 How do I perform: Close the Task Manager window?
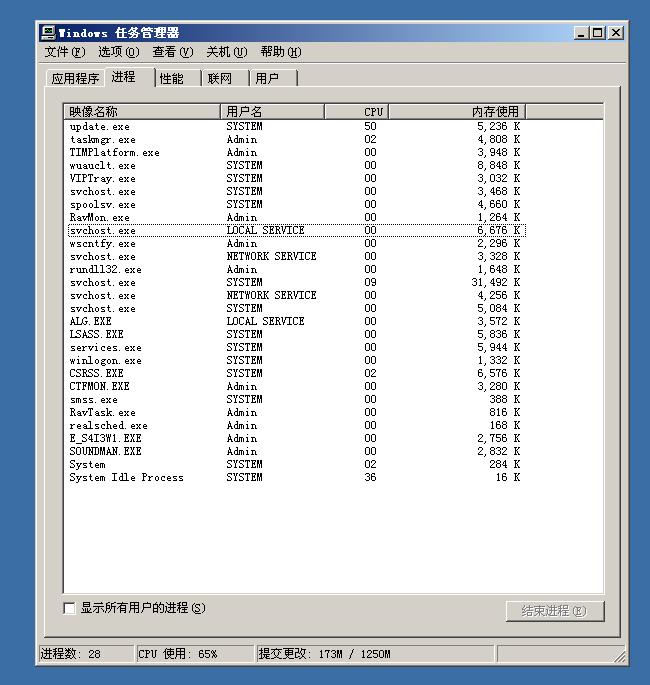(x=616, y=33)
